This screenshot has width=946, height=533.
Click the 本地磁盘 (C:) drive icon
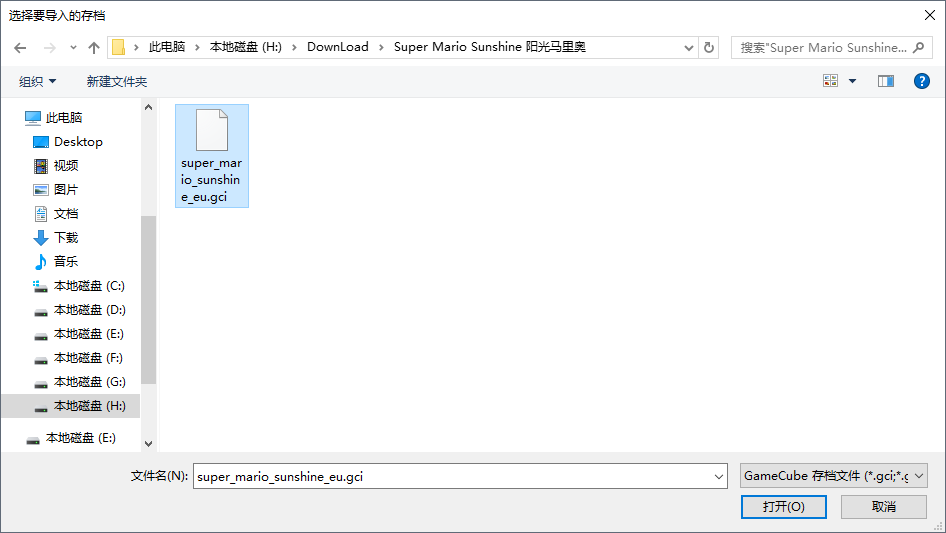[40, 286]
